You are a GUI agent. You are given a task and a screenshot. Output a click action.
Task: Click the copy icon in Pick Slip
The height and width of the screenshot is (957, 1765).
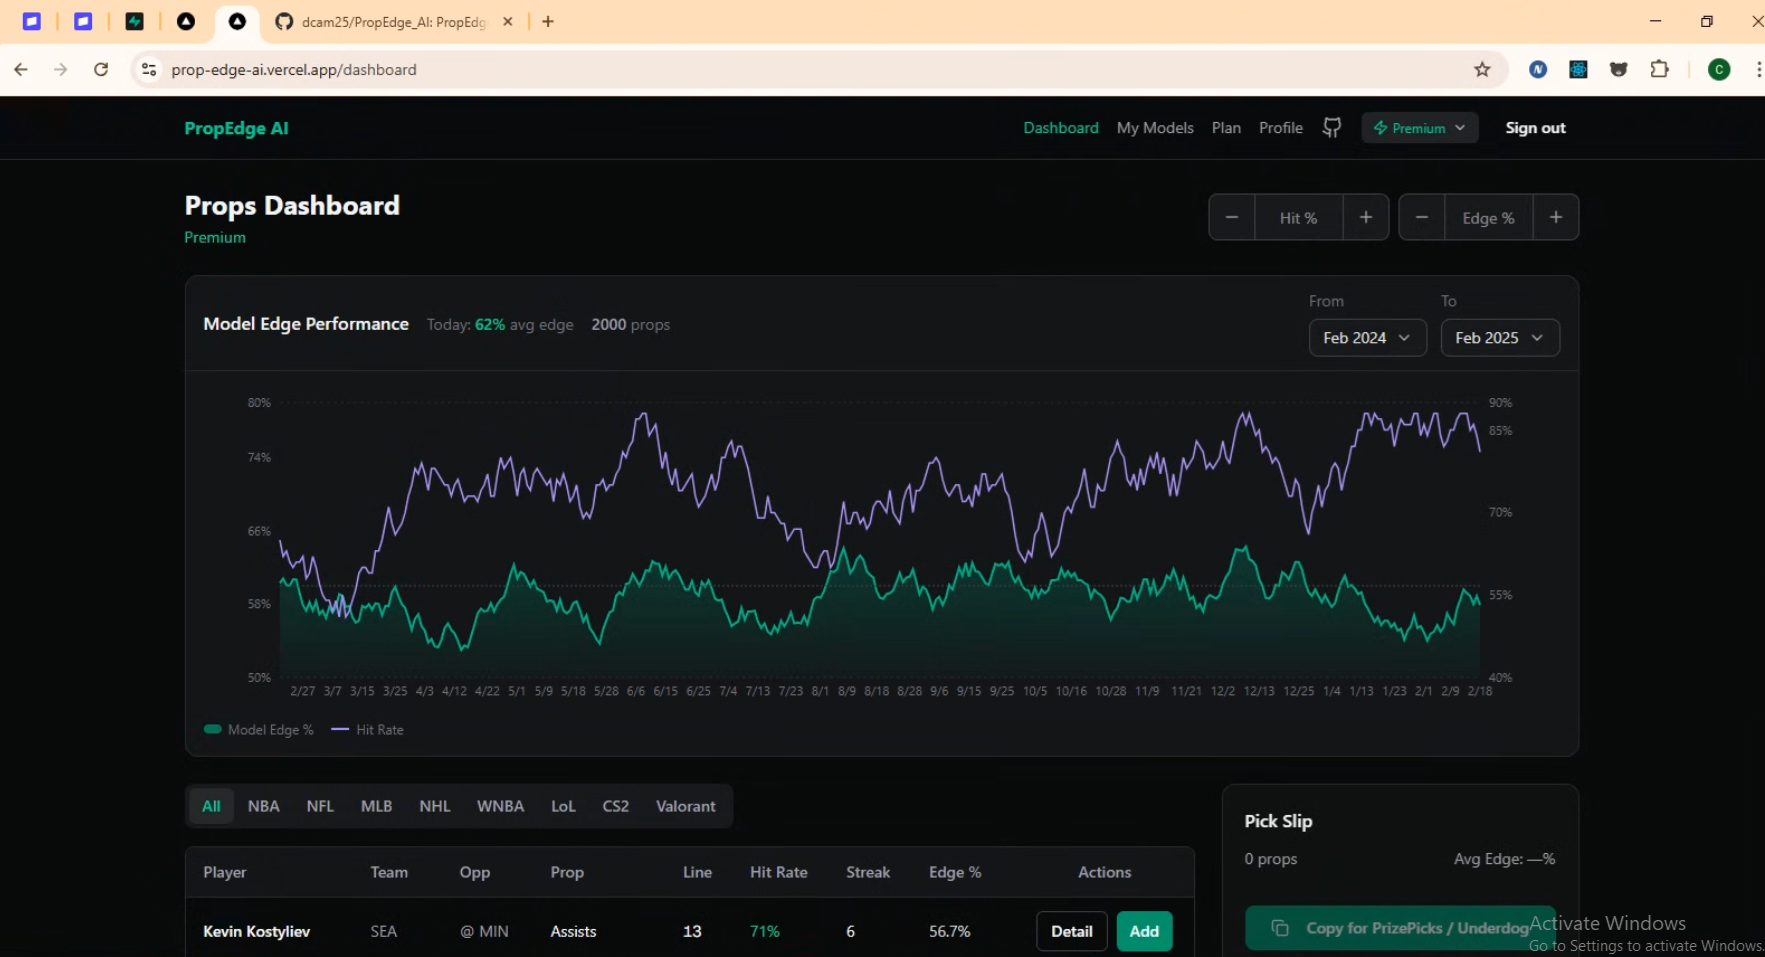coord(1280,928)
